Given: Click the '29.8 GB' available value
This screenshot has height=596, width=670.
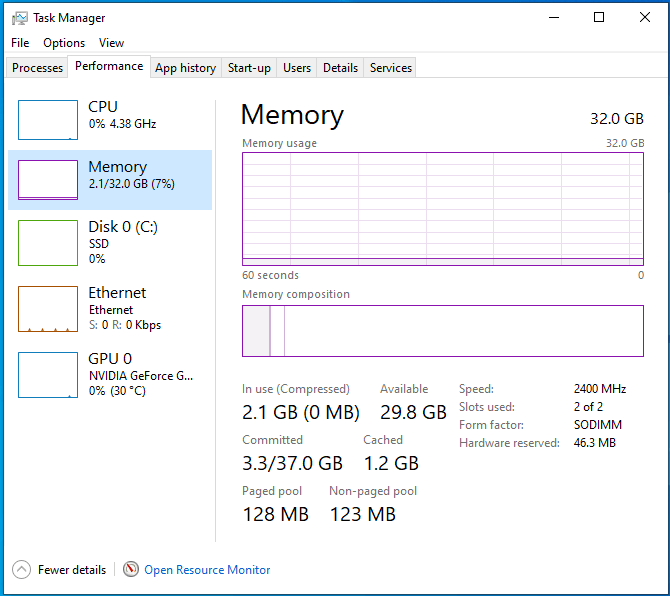Looking at the screenshot, I should [x=413, y=413].
